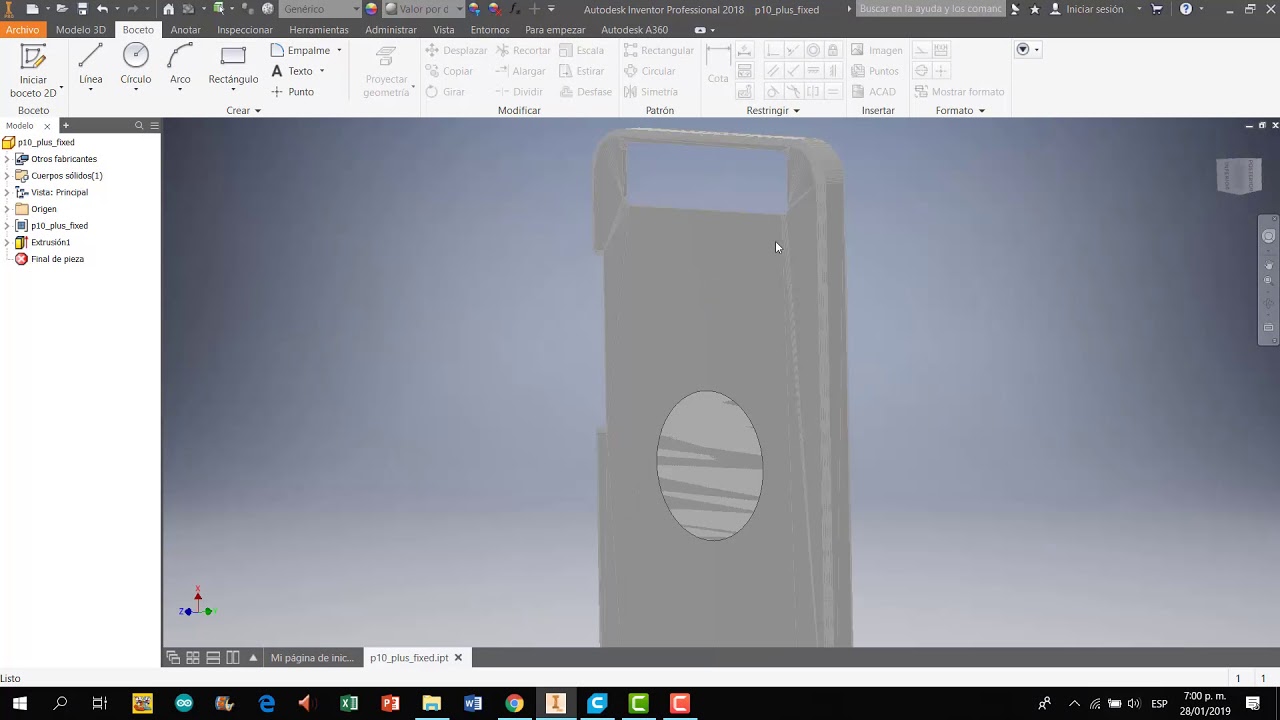Click the Windows Start button
The width and height of the screenshot is (1280, 720).
(x=19, y=703)
